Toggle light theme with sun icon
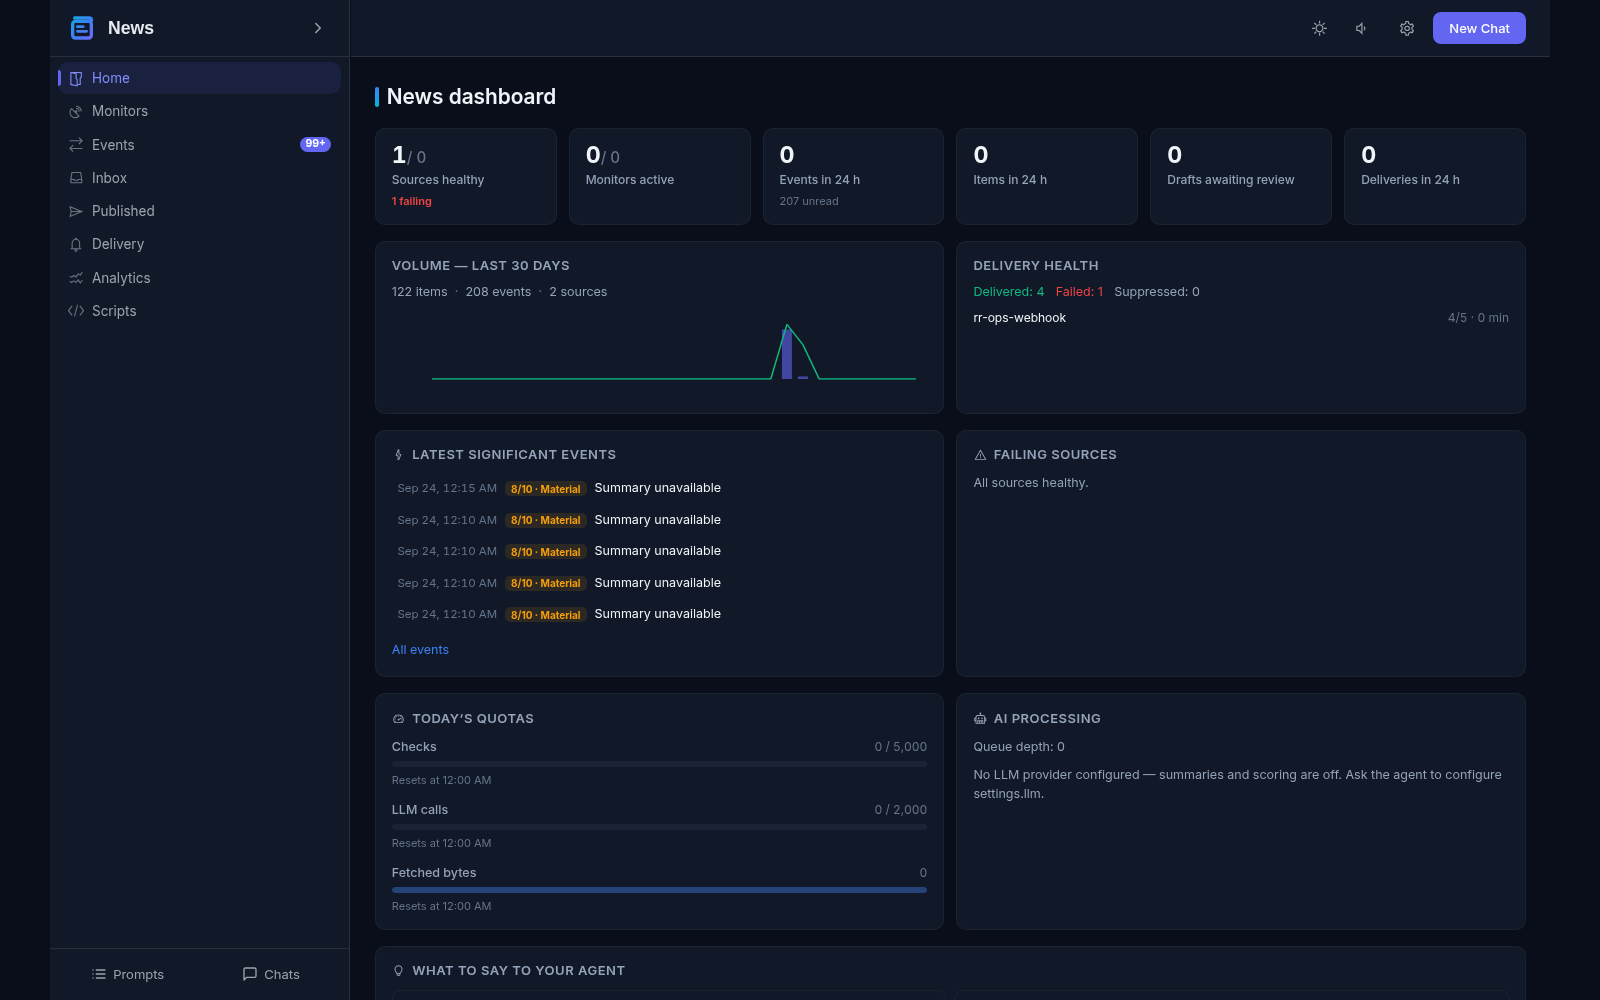This screenshot has height=1000, width=1600. pyautogui.click(x=1319, y=28)
